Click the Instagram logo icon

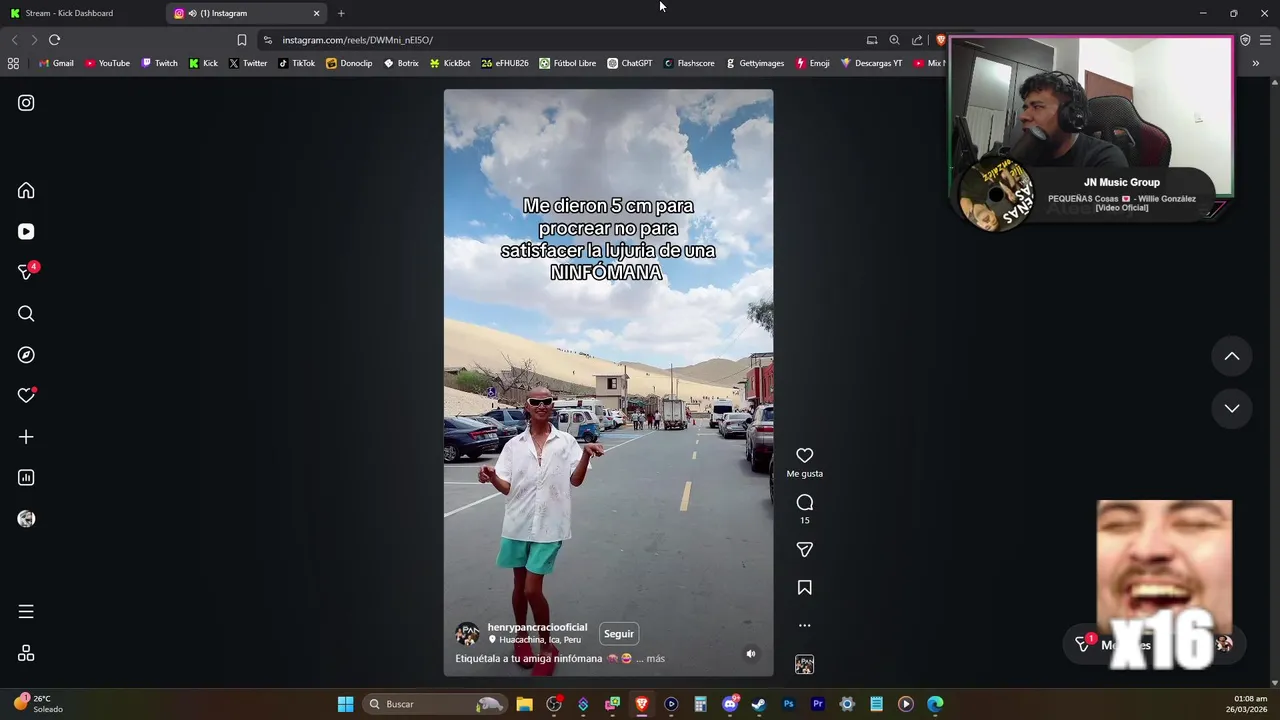coord(26,103)
